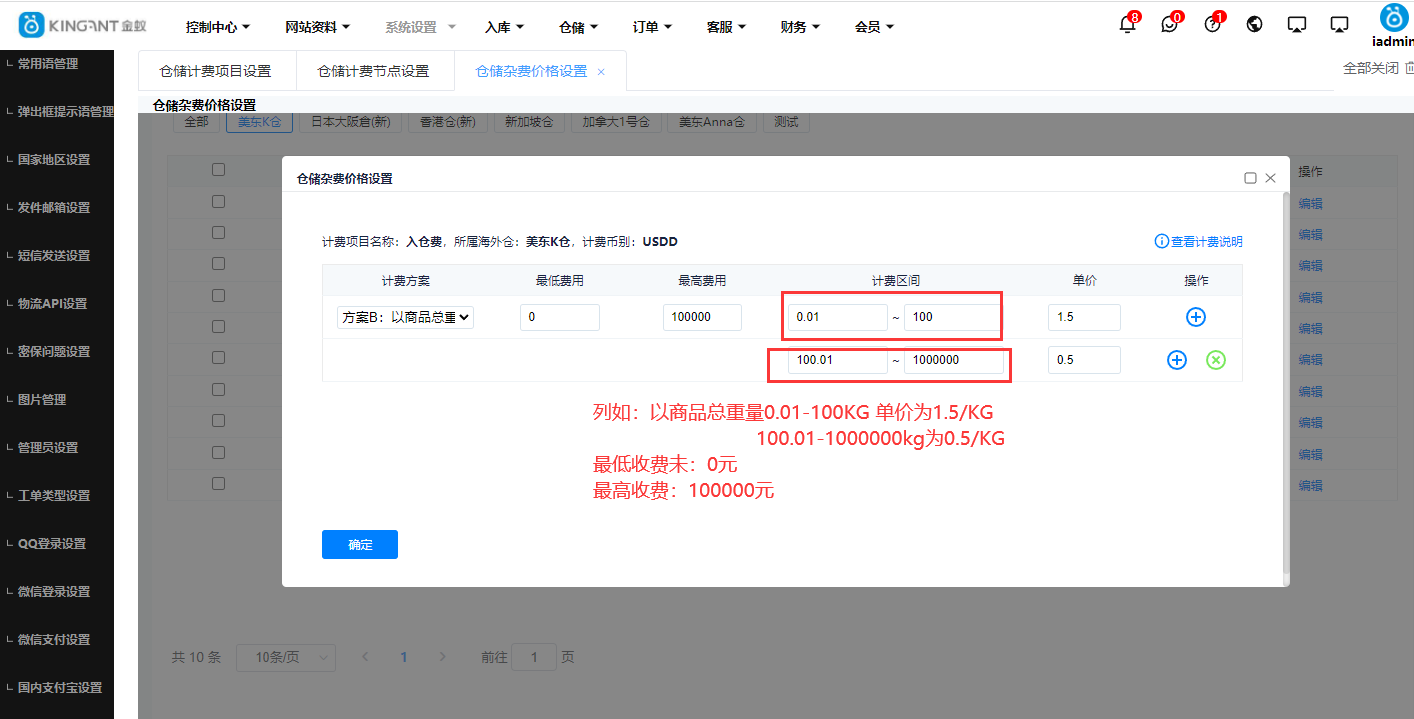This screenshot has height=719, width=1414.
Task: Click the 确定 confirm button
Action: click(x=359, y=544)
